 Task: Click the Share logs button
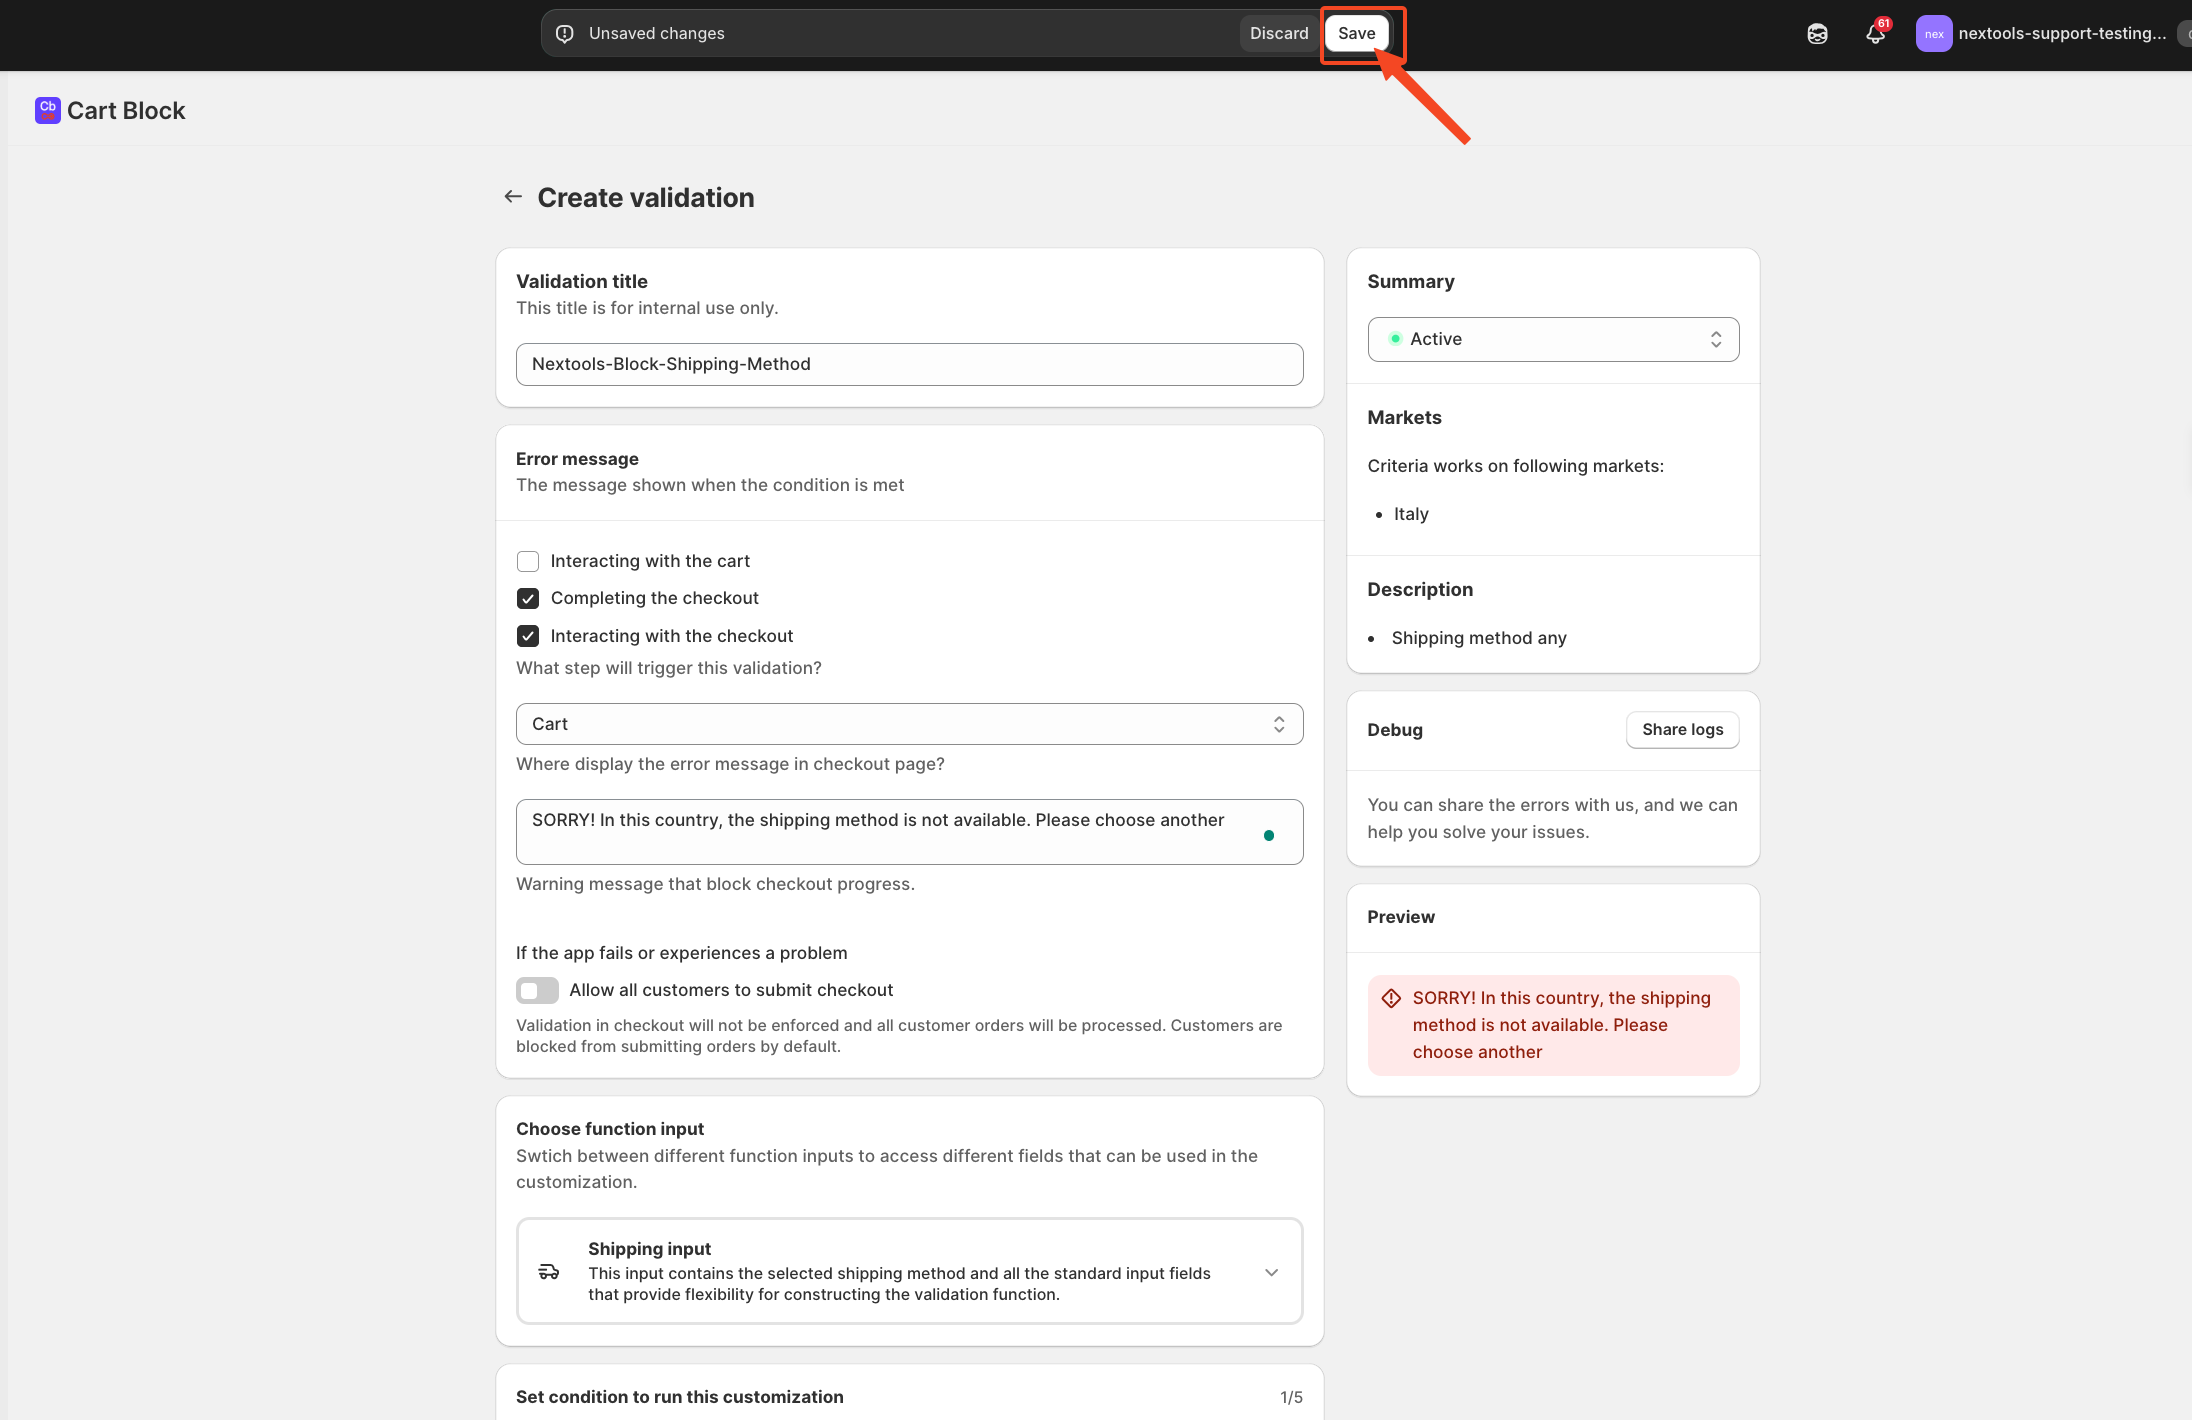[1682, 730]
